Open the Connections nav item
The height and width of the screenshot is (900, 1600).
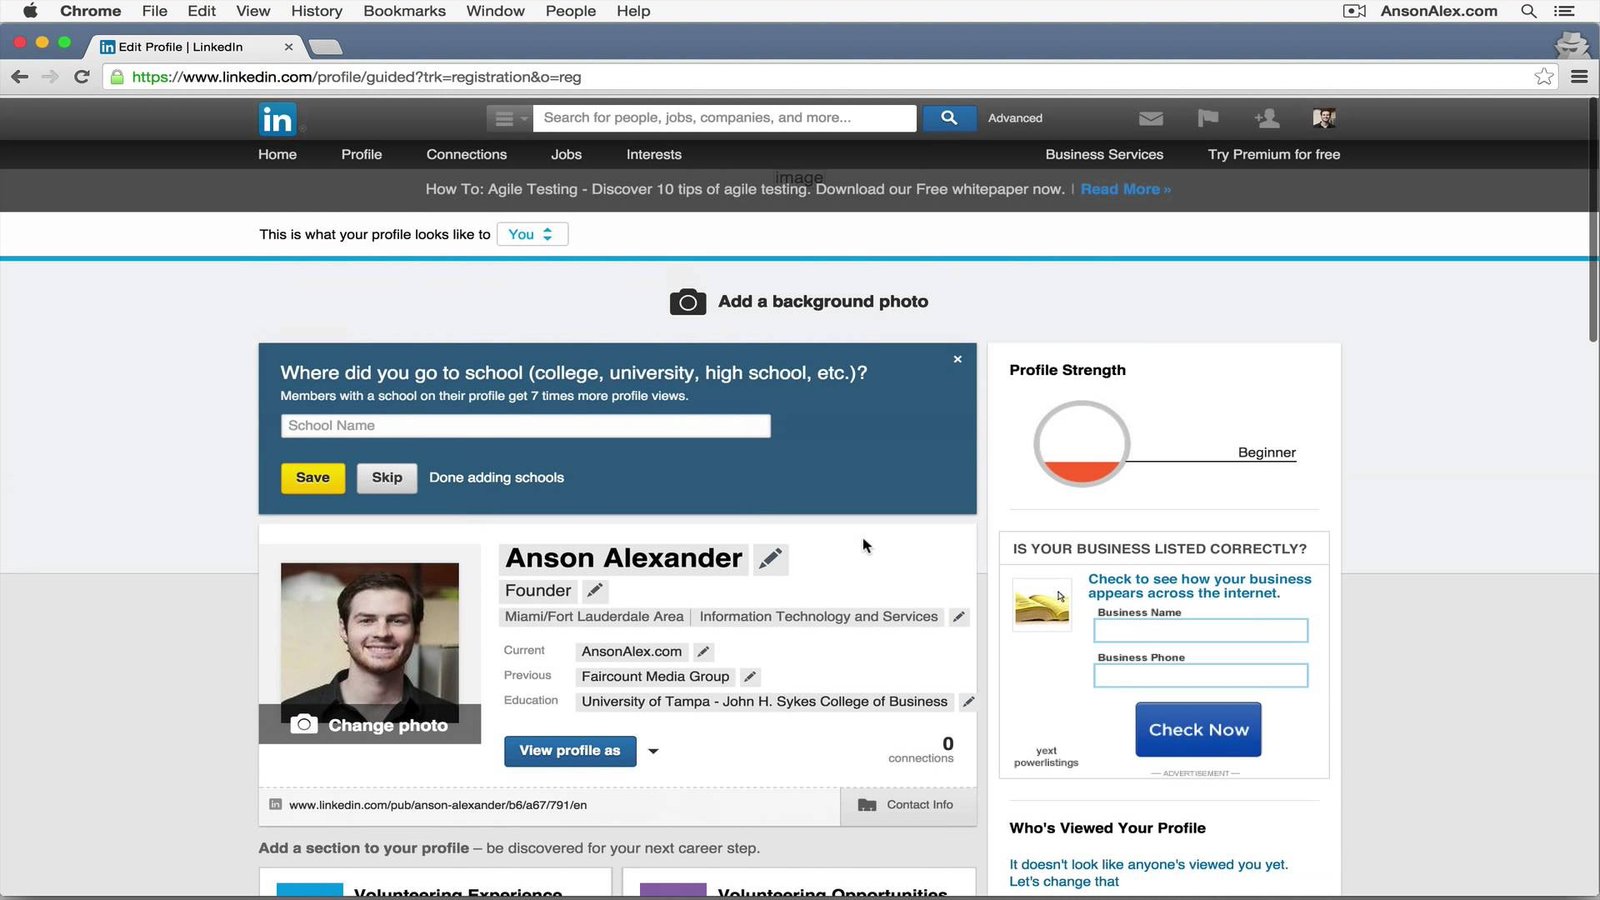[x=466, y=154]
